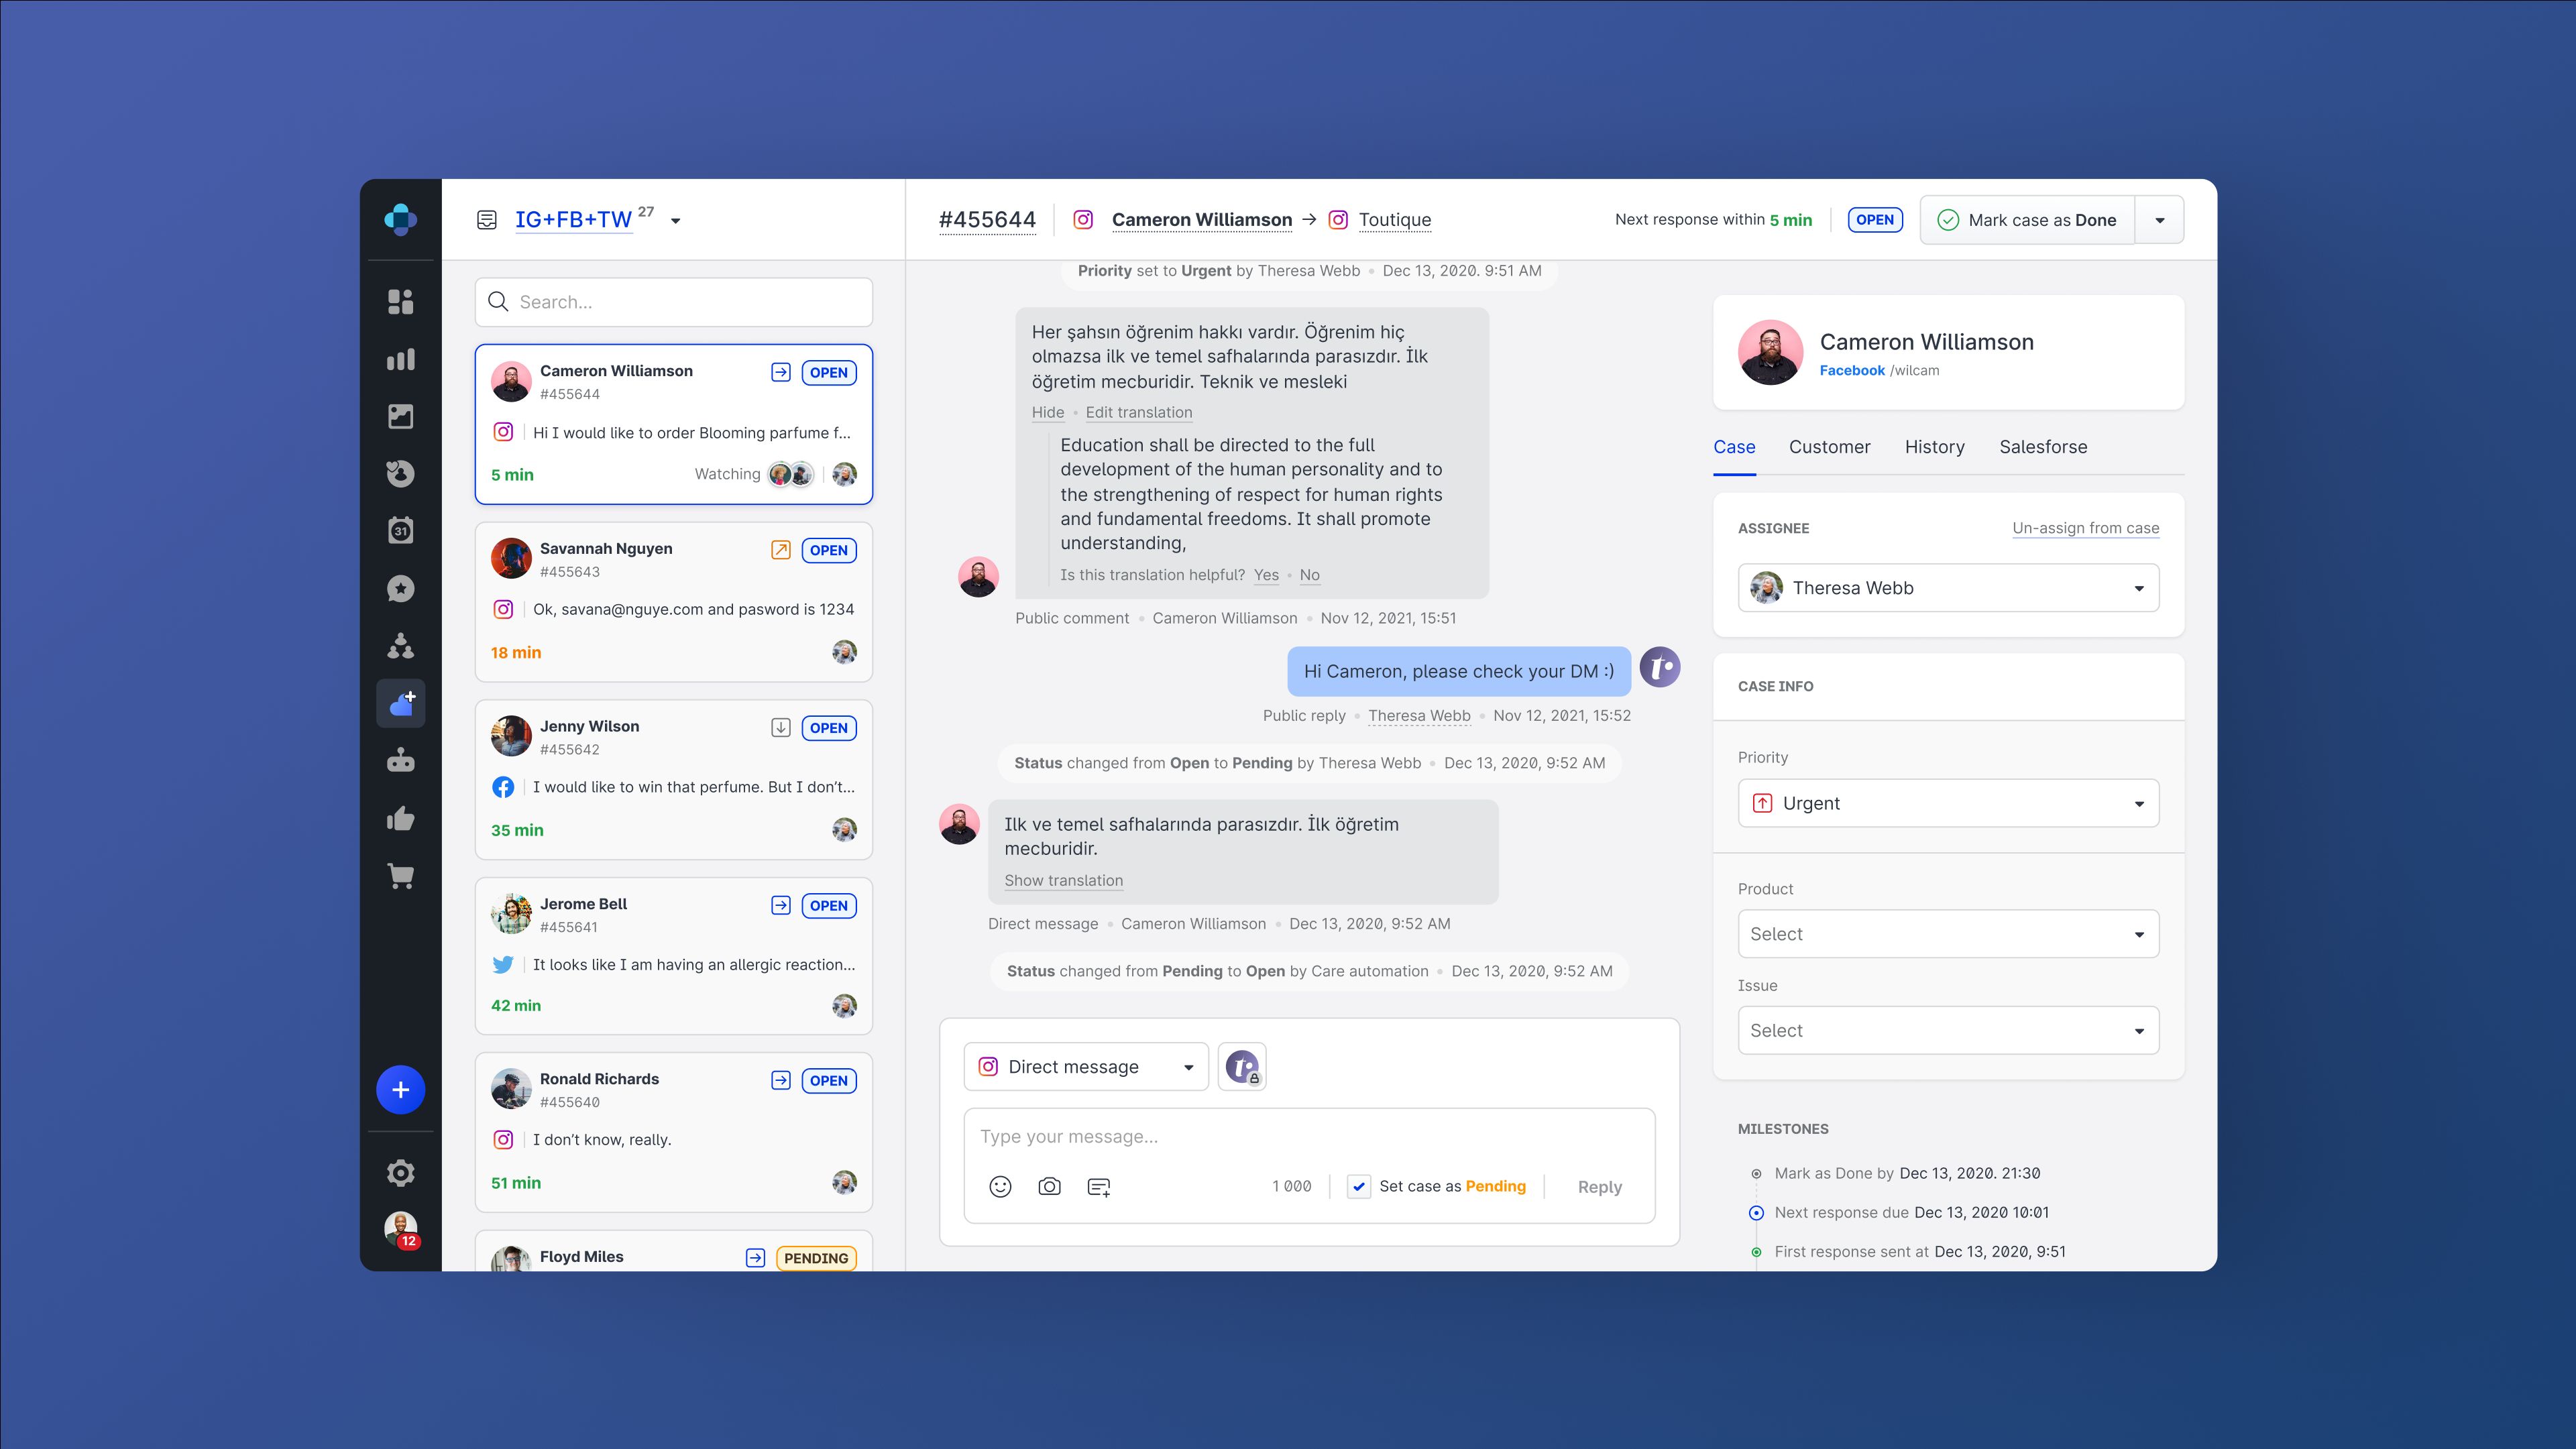Click case number #455644 in header
2576x1449 pixels.
[x=987, y=220]
